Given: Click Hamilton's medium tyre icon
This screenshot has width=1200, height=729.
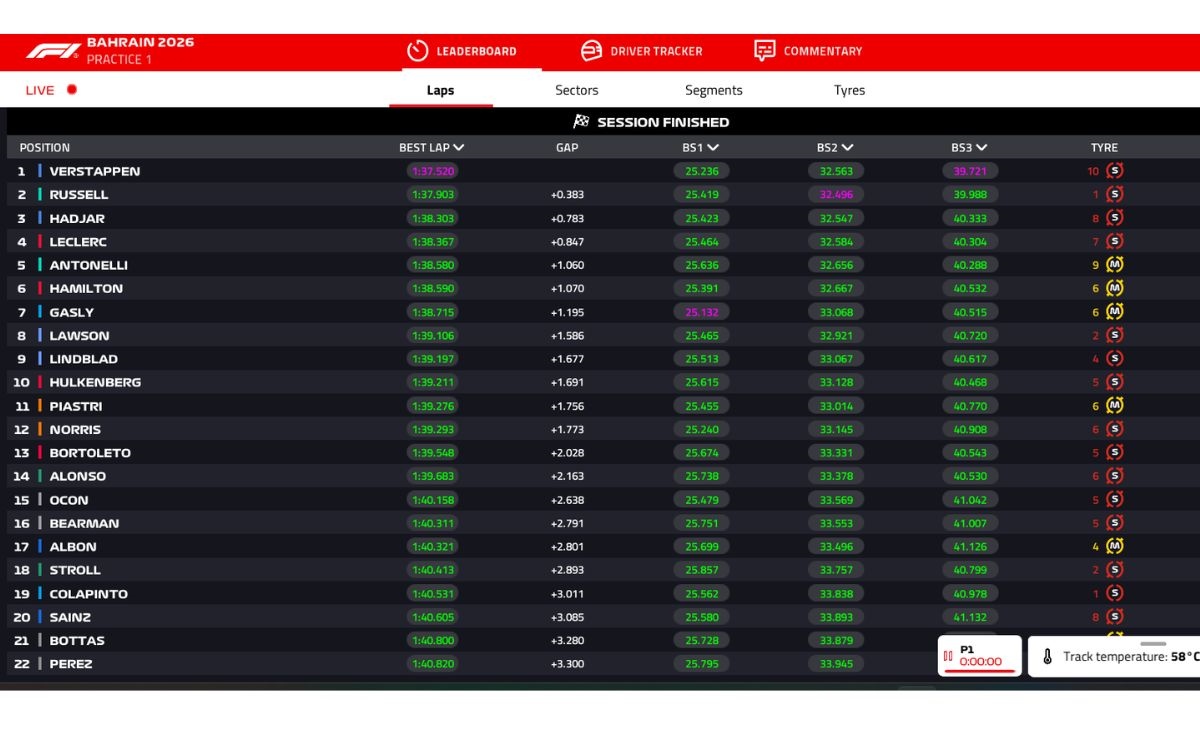Looking at the screenshot, I should pos(1115,288).
